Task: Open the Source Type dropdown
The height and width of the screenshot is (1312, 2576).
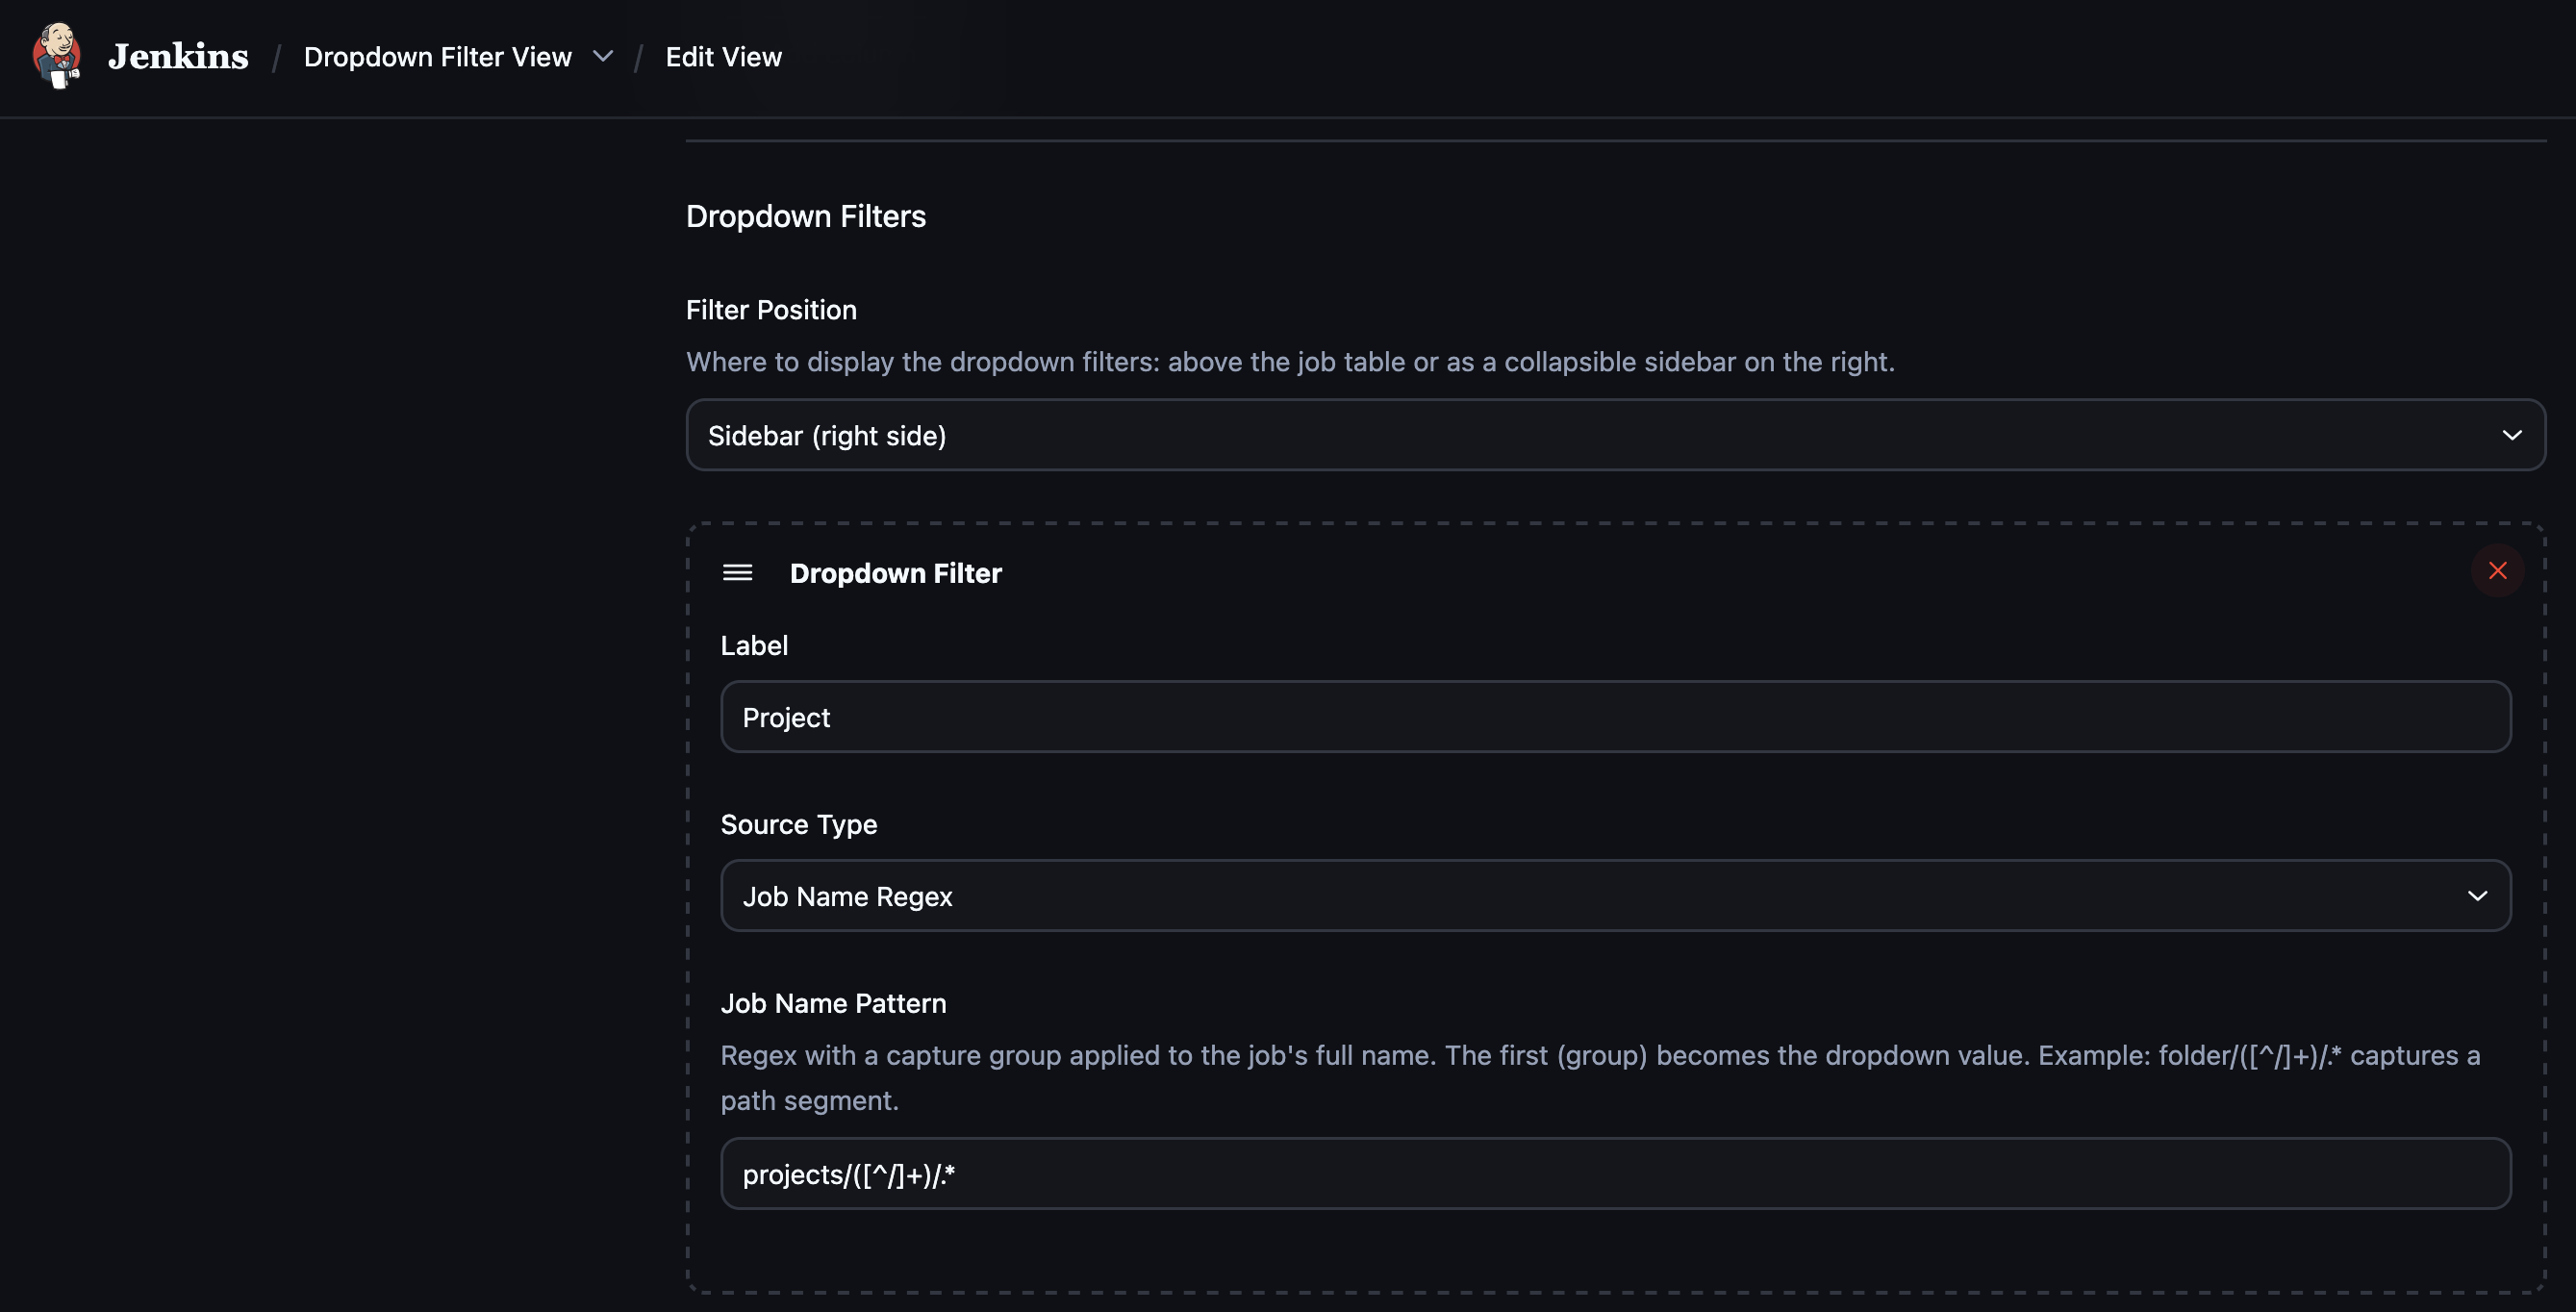Action: (1614, 895)
